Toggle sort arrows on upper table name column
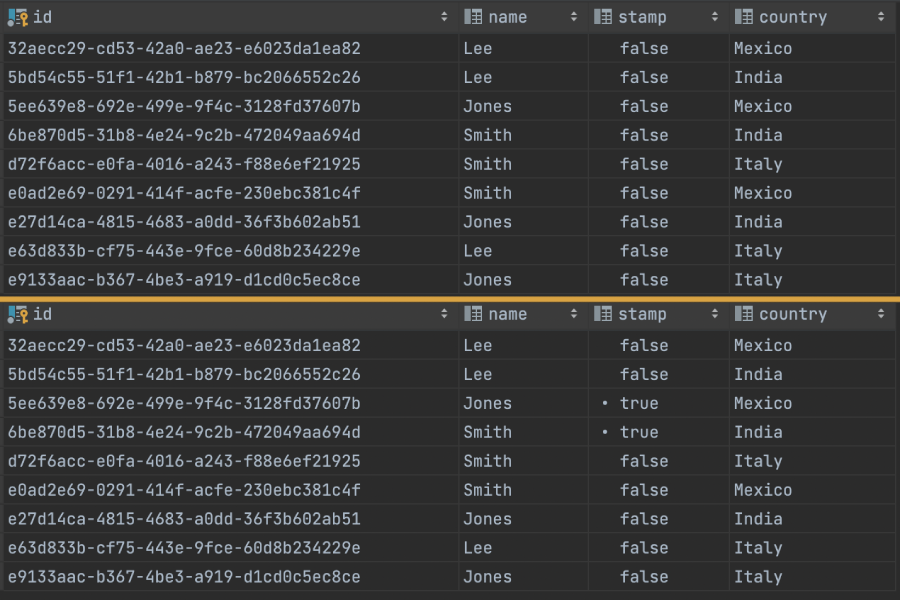The height and width of the screenshot is (600, 900). pos(574,17)
